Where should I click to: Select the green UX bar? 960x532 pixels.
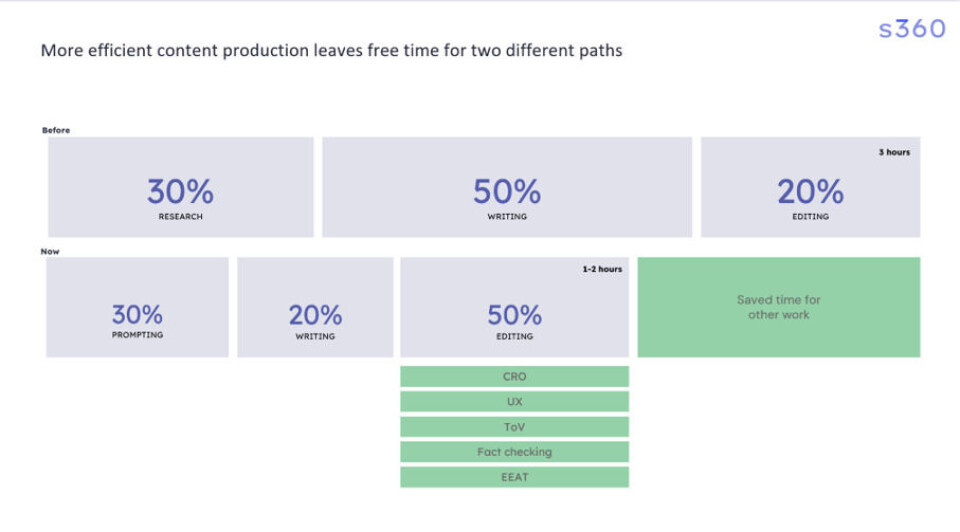click(x=514, y=402)
